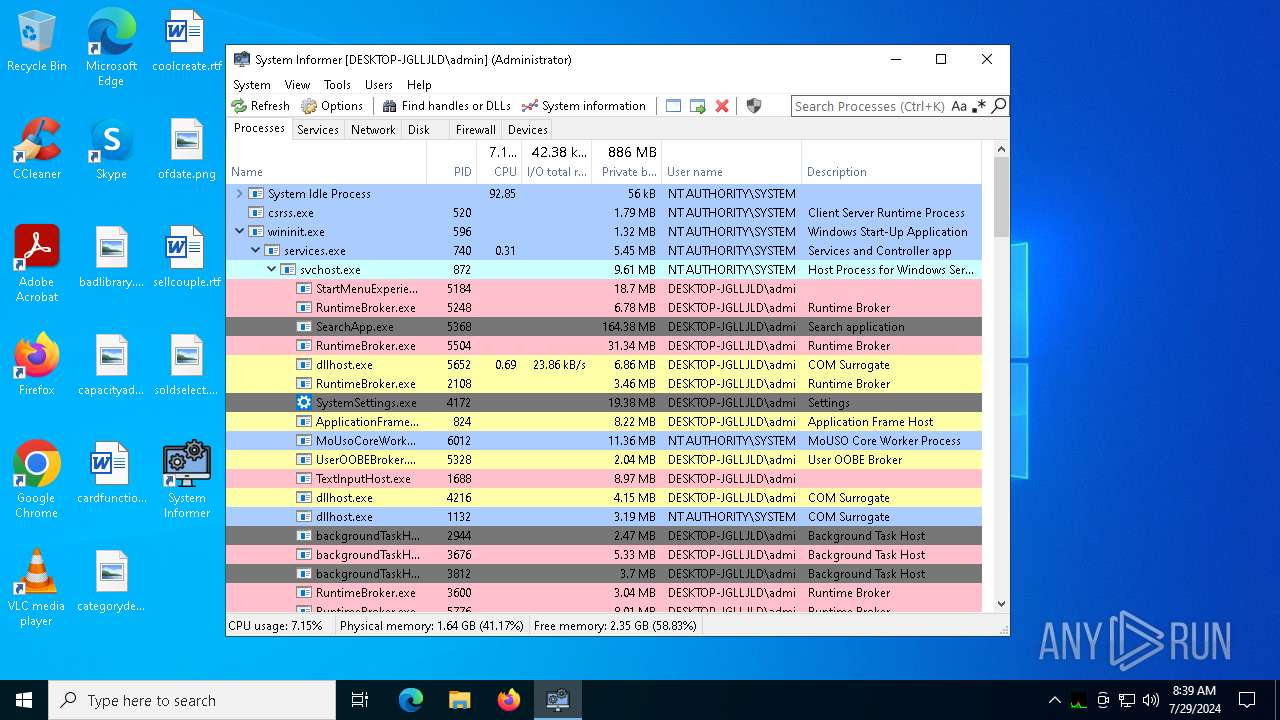Select the VLC media player icon
The height and width of the screenshot is (720, 1280).
click(x=37, y=588)
